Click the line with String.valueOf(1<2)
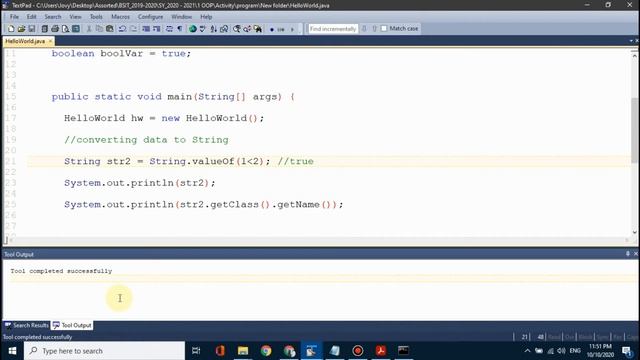Image resolution: width=640 pixels, height=360 pixels. tap(189, 161)
